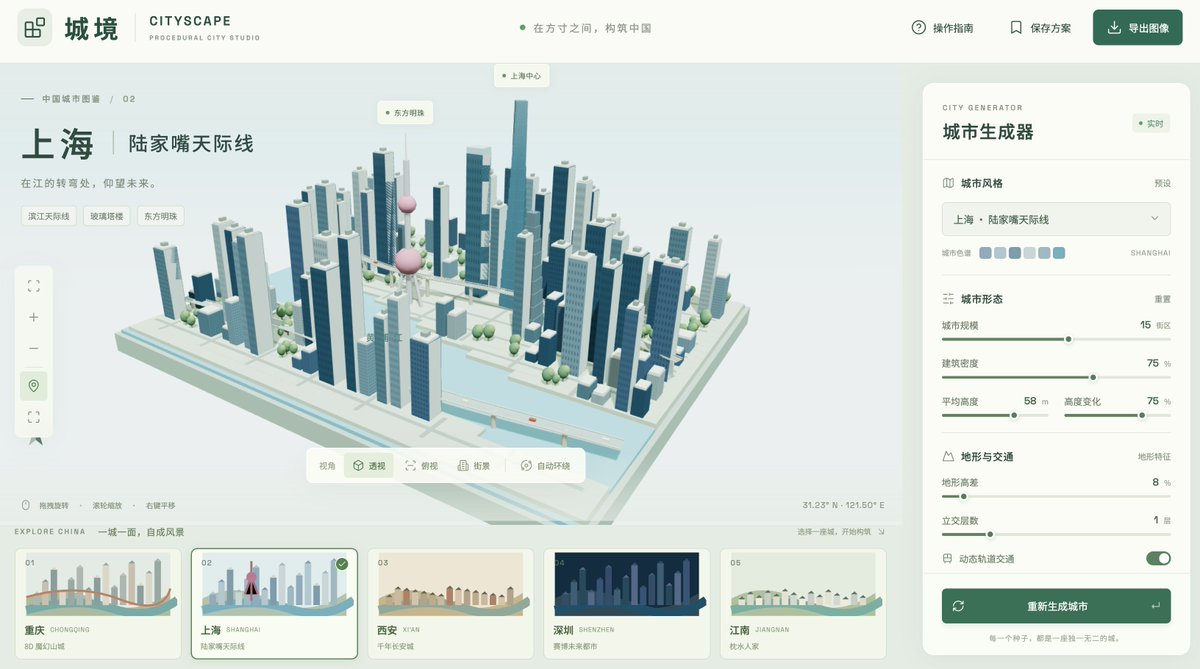The height and width of the screenshot is (669, 1200).
Task: Select the location pin tool
Action: coord(34,386)
